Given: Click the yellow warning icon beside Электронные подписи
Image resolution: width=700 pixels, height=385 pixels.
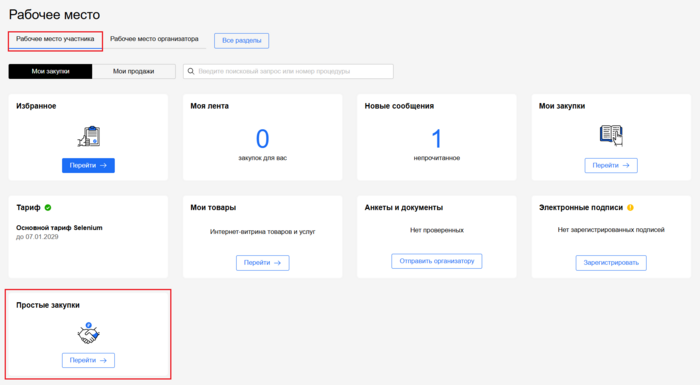Looking at the screenshot, I should point(630,207).
